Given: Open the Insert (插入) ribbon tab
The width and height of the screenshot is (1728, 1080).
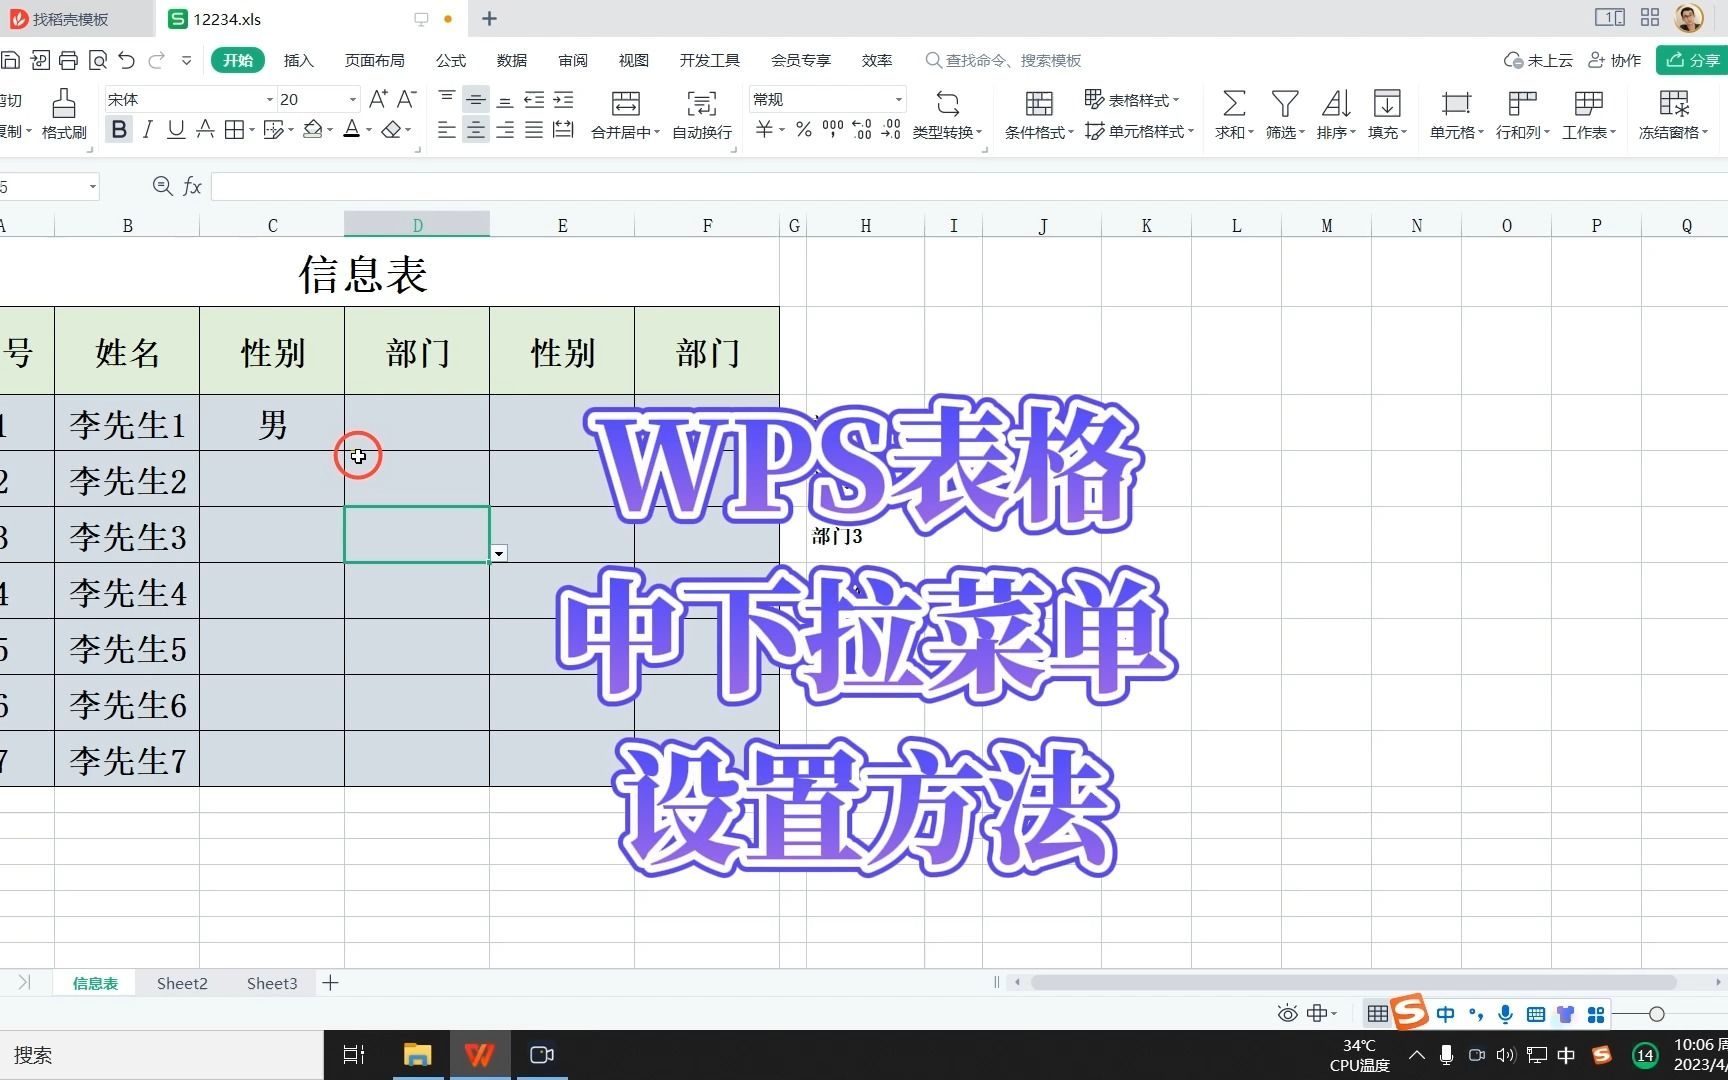Looking at the screenshot, I should coord(298,60).
